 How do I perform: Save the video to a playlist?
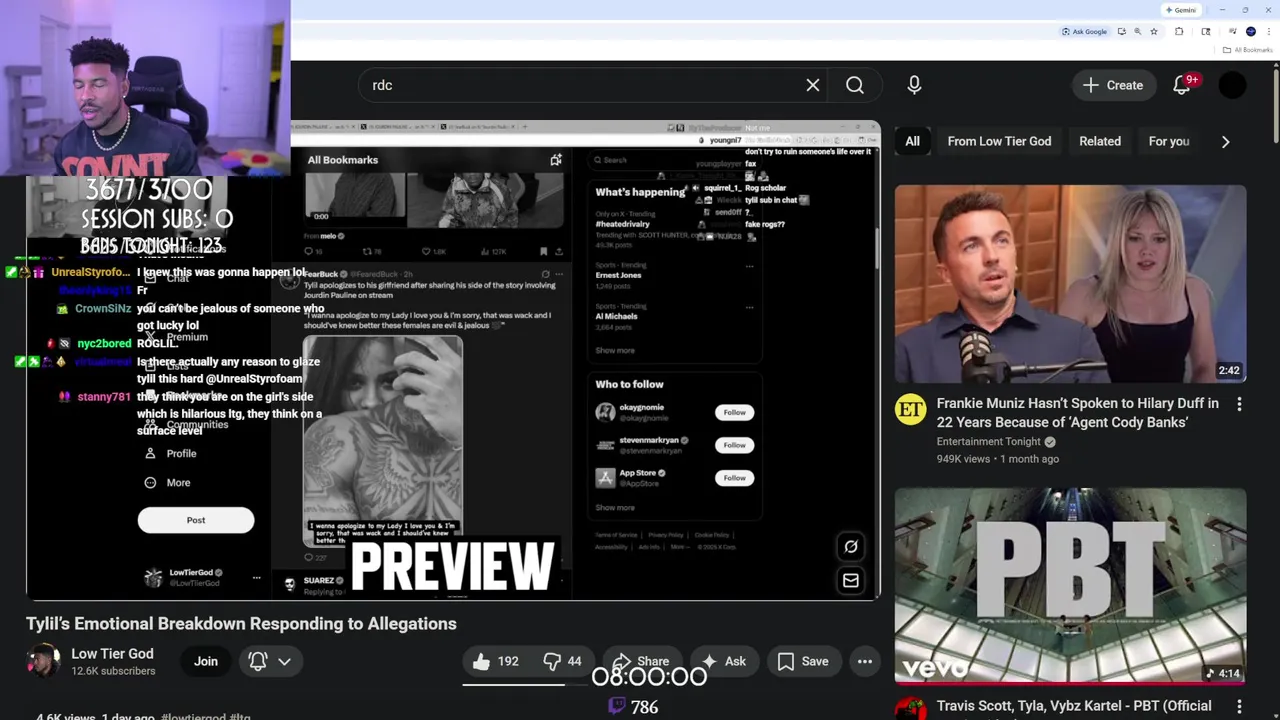pyautogui.click(x=803, y=661)
